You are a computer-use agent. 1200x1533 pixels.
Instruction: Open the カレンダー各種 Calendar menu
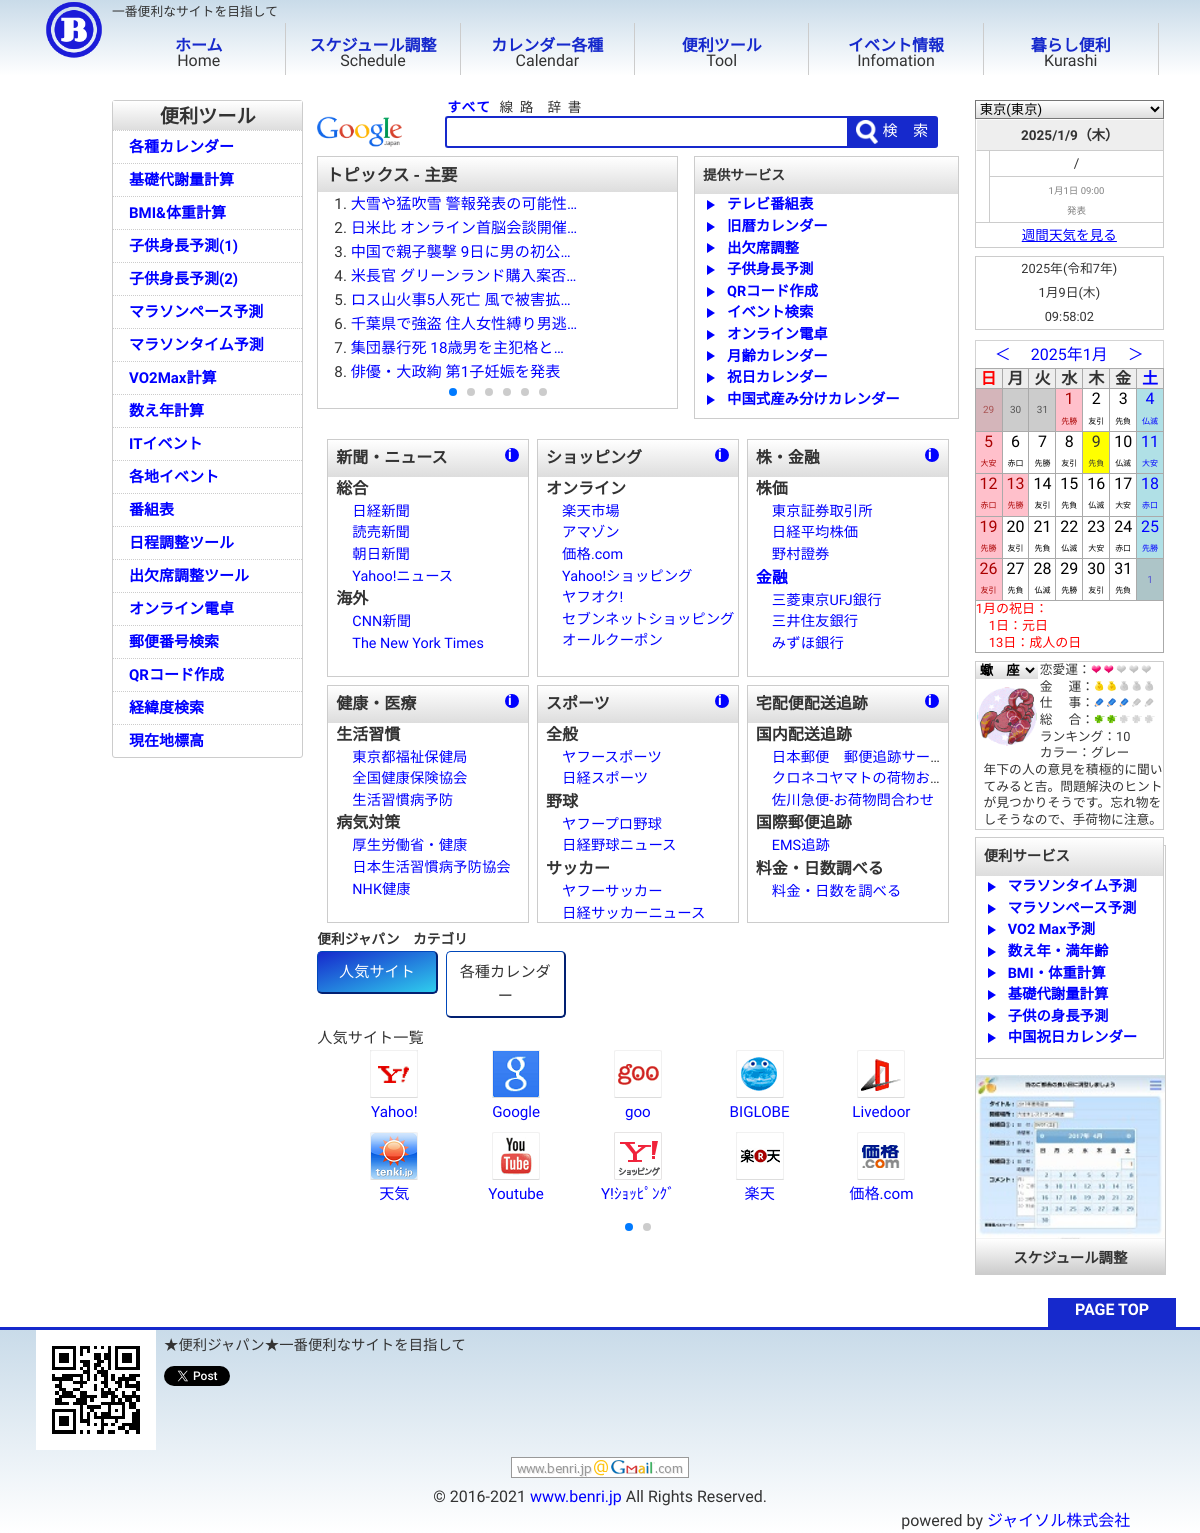tap(547, 52)
